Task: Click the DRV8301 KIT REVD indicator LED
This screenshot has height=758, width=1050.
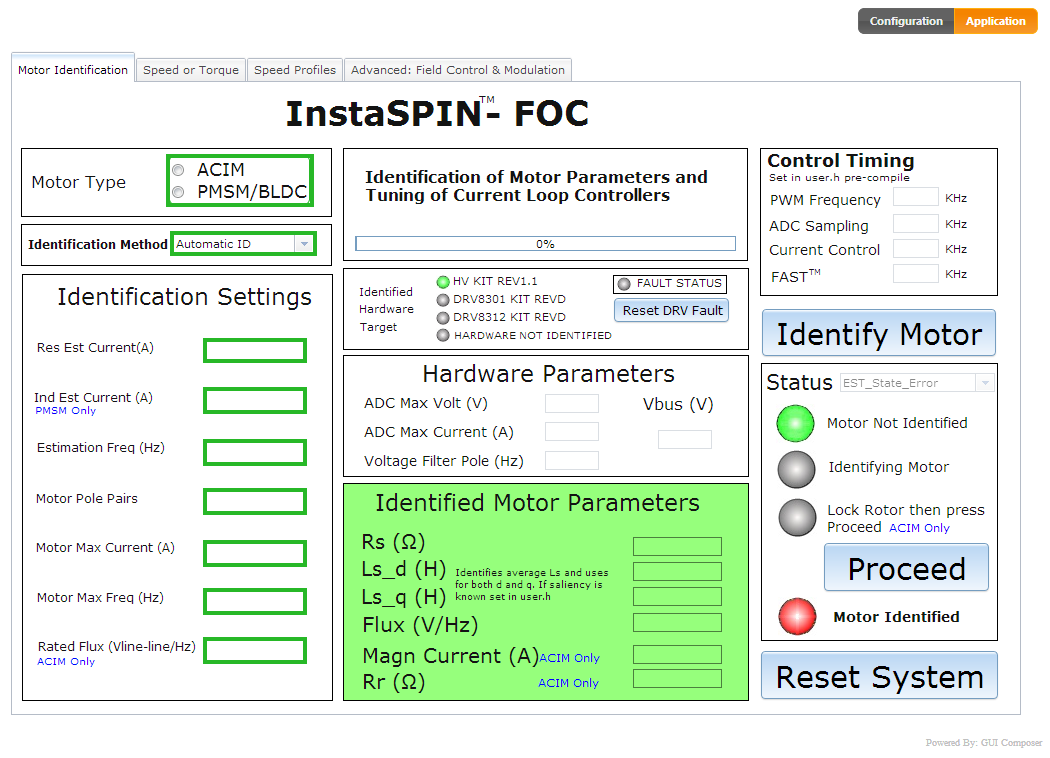Action: click(443, 300)
